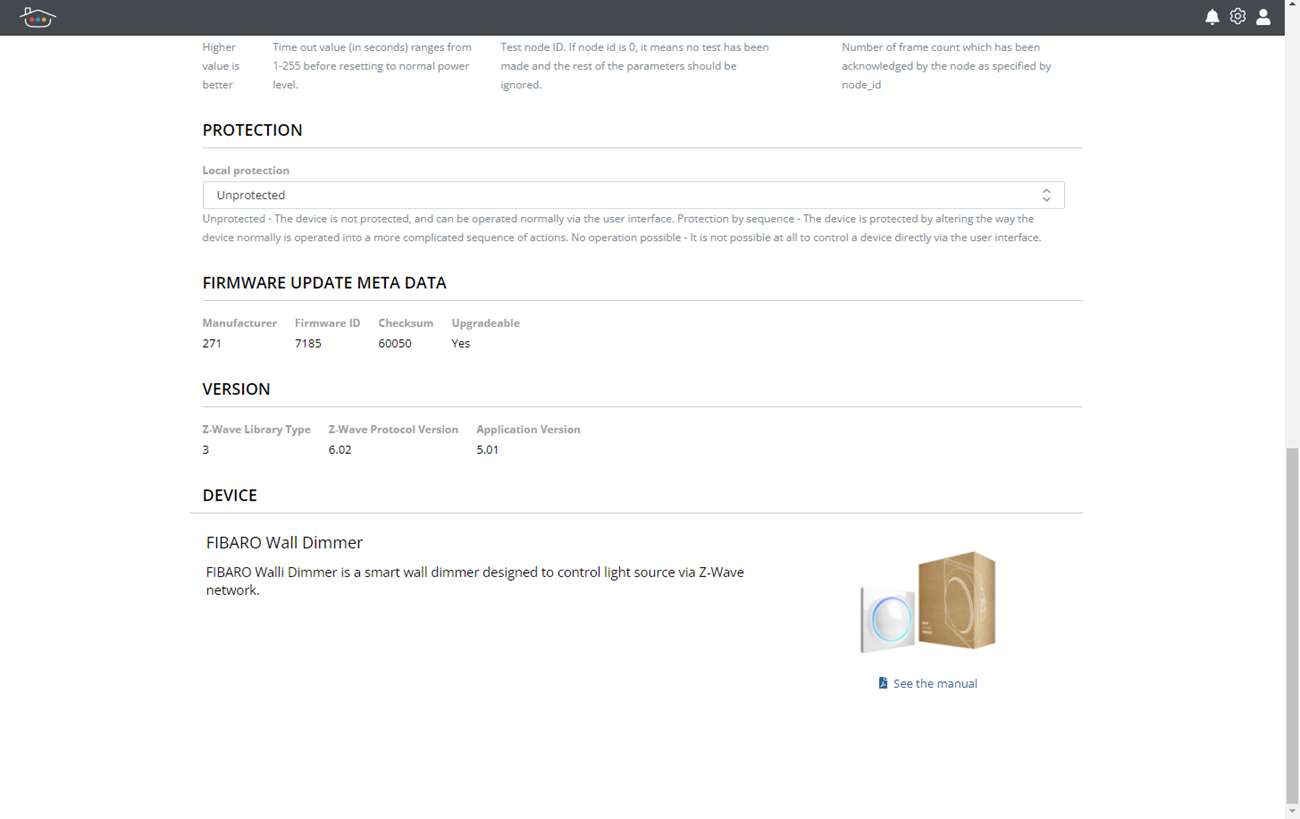Select the Checksum value 60050
1300x819 pixels.
tap(395, 344)
